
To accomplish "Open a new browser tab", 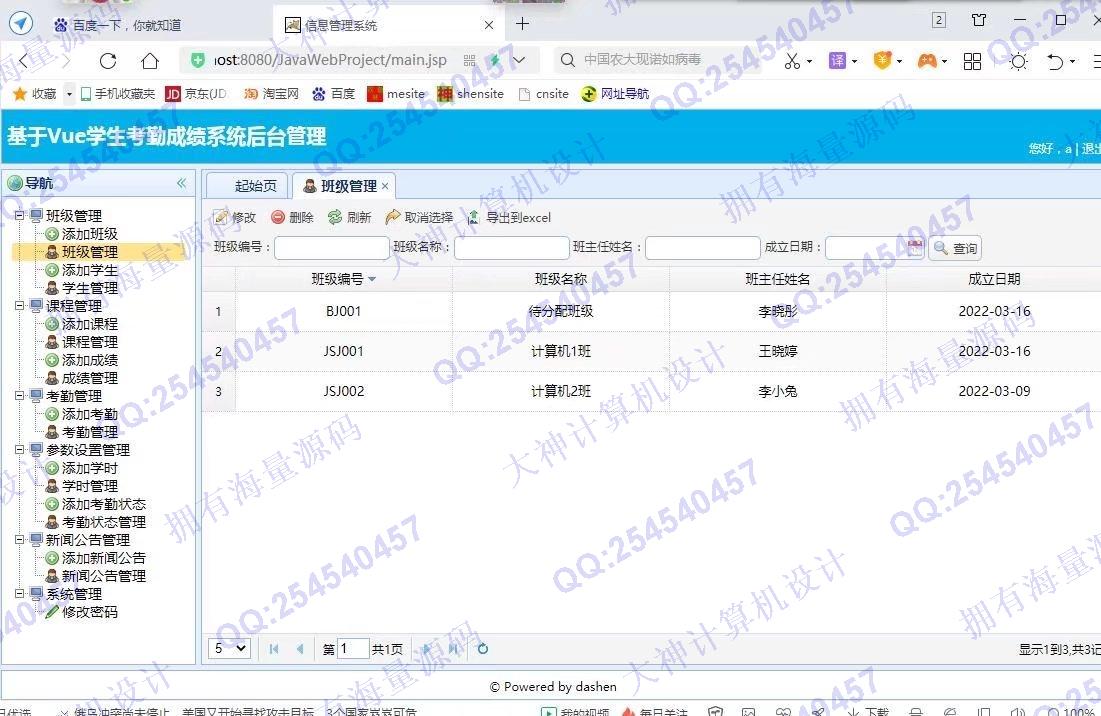I will [x=522, y=24].
